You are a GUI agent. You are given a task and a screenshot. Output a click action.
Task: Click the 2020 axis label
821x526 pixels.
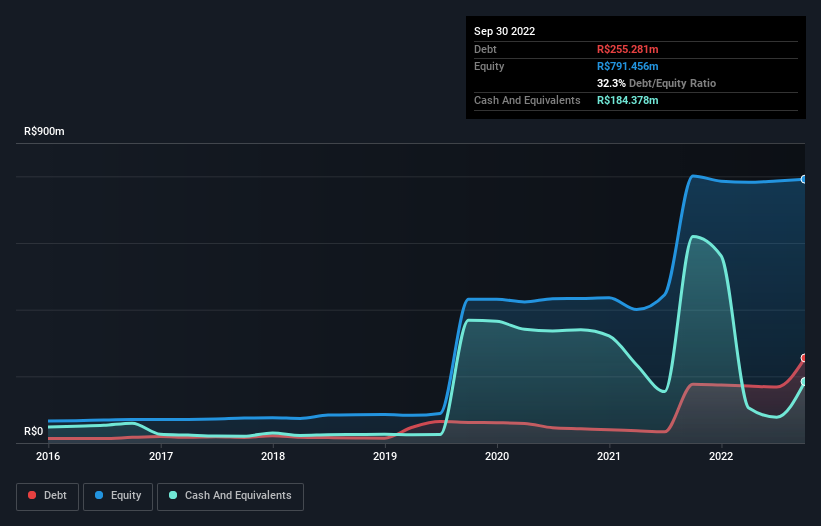point(497,456)
